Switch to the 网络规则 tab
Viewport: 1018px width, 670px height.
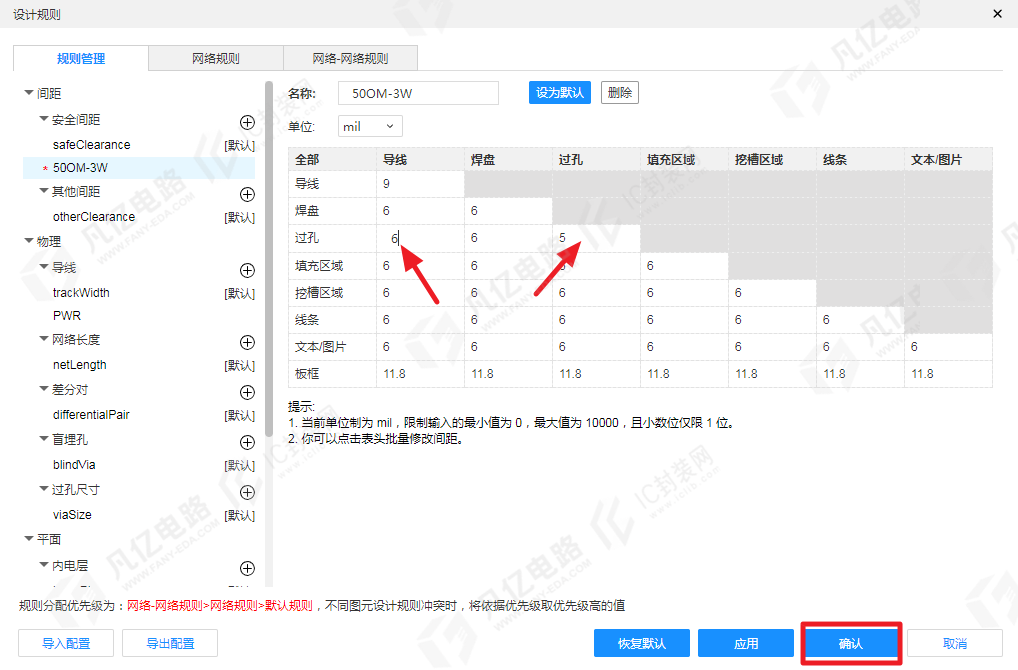click(x=216, y=58)
